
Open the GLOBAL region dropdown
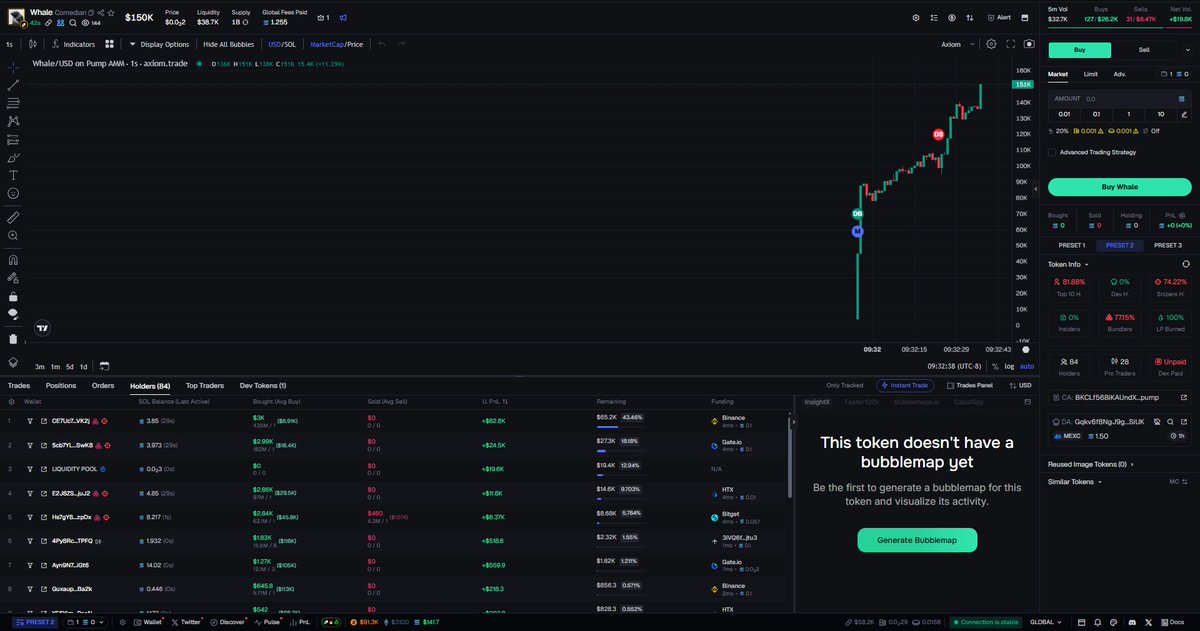1045,622
